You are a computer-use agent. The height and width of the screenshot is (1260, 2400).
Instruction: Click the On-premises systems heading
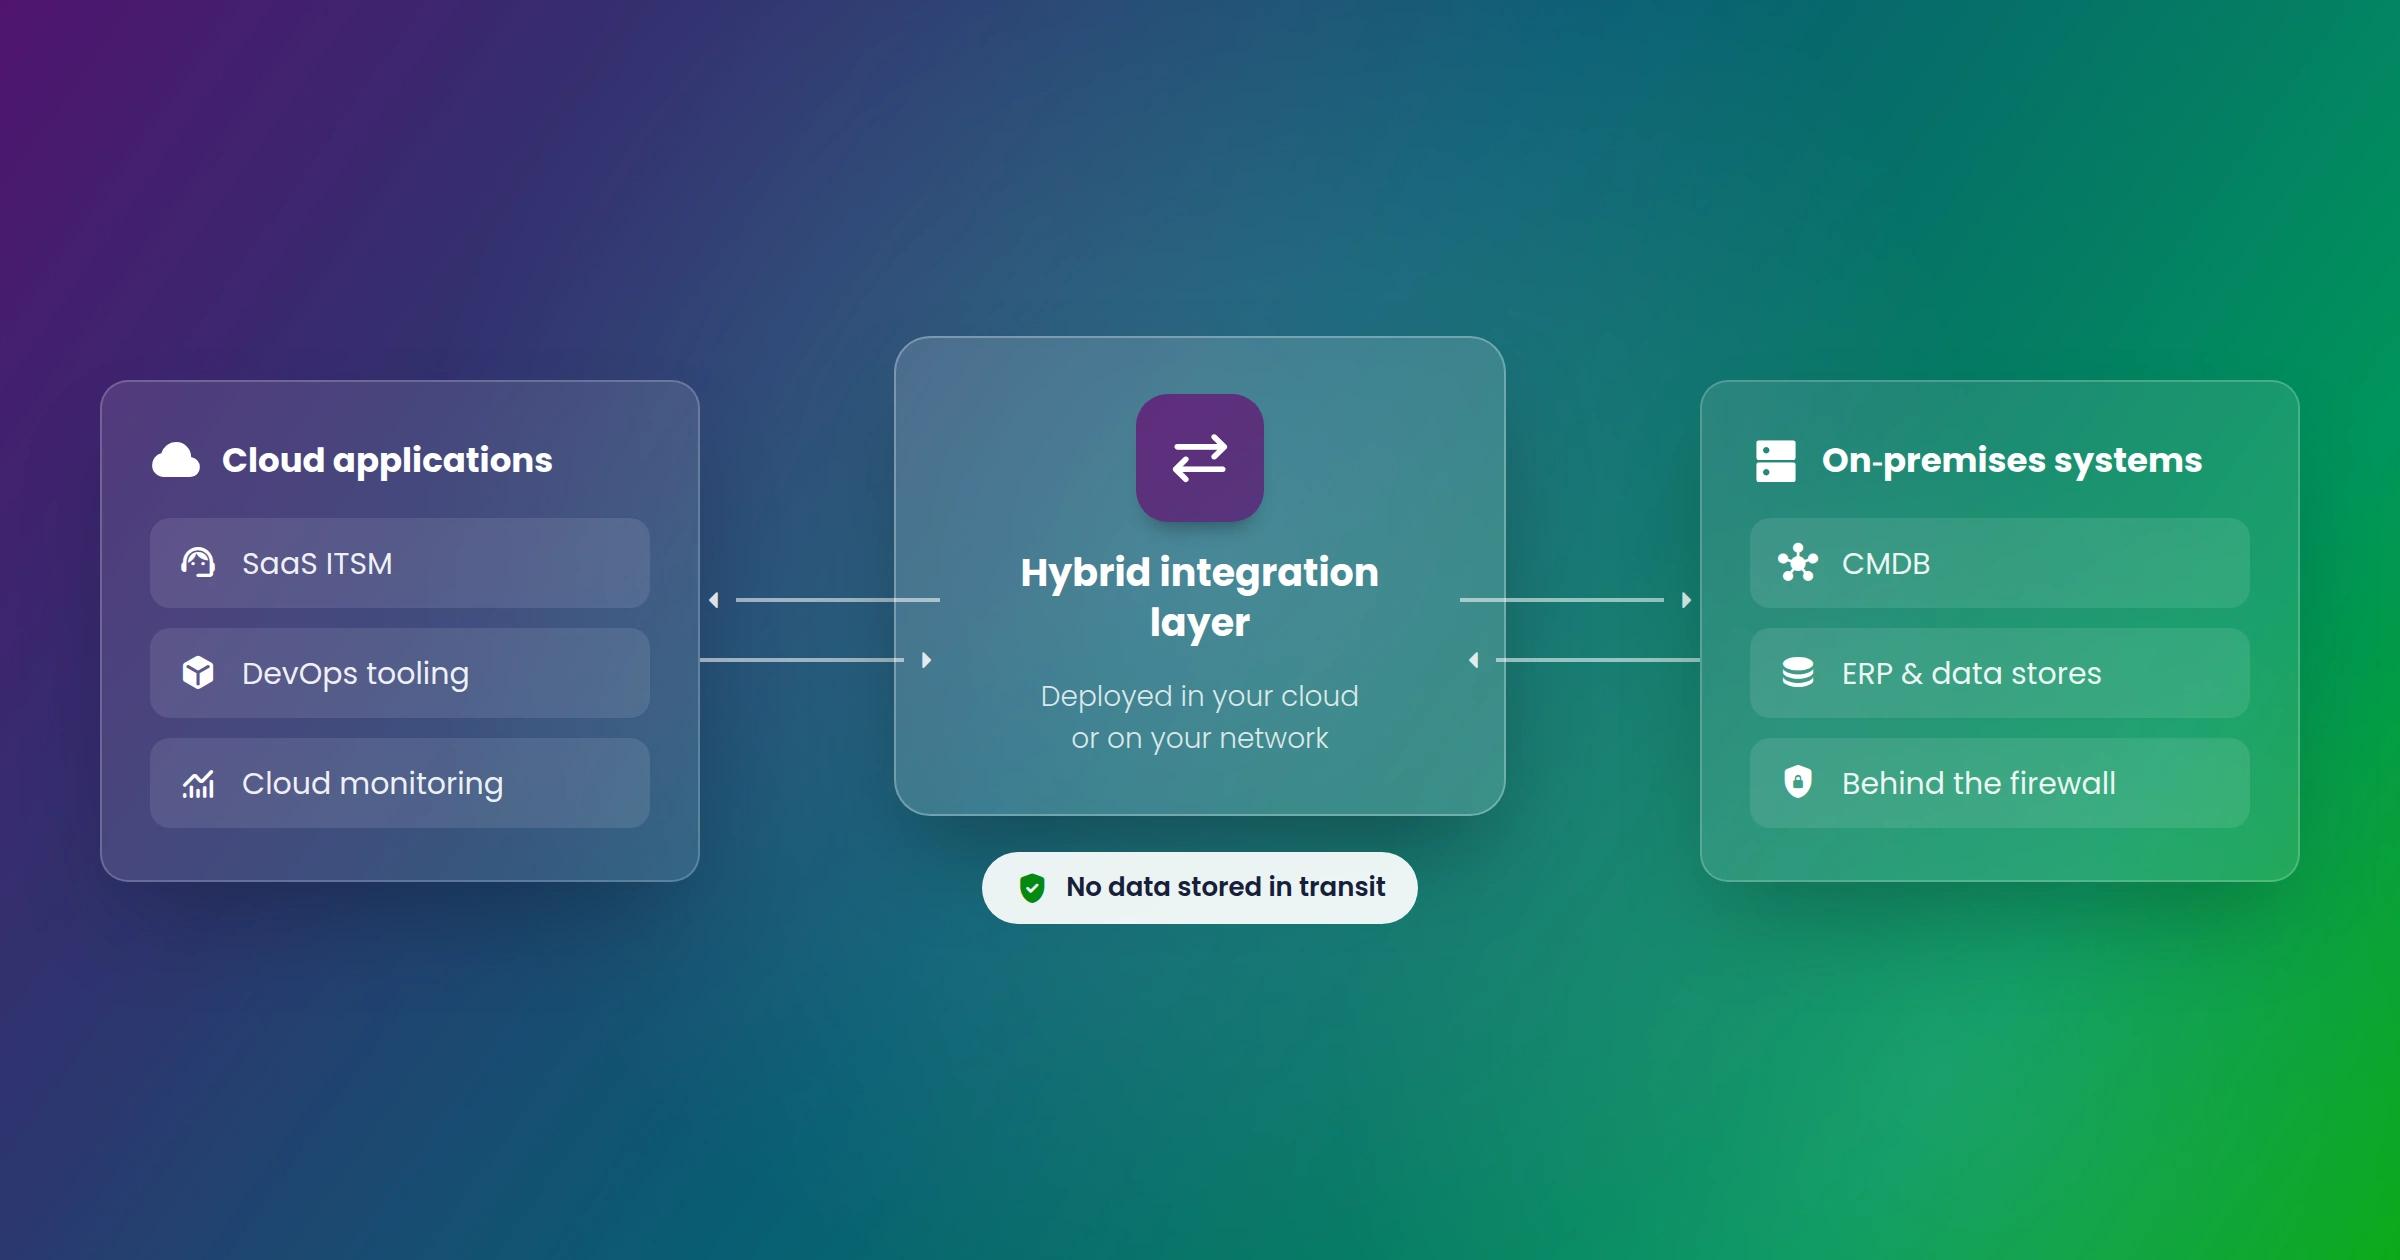click(x=2012, y=461)
